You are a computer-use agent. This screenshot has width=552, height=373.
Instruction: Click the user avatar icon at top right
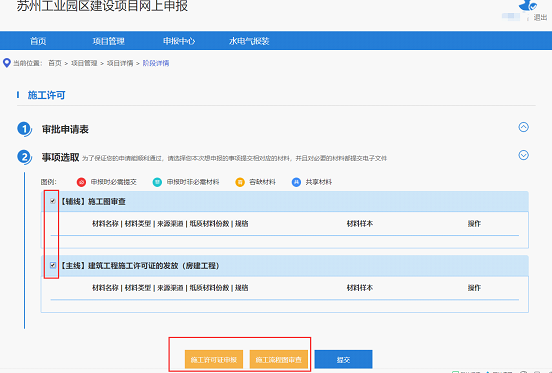527,5
